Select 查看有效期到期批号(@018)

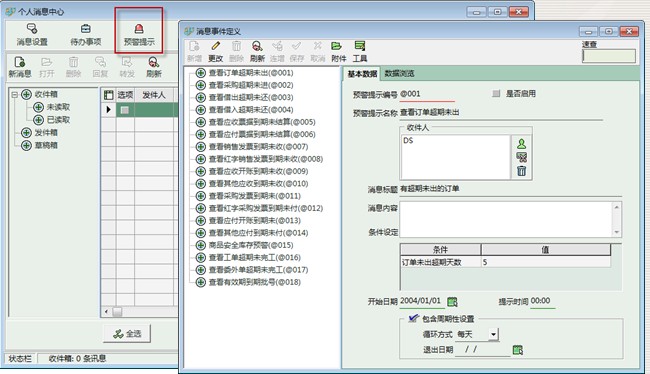(x=255, y=282)
